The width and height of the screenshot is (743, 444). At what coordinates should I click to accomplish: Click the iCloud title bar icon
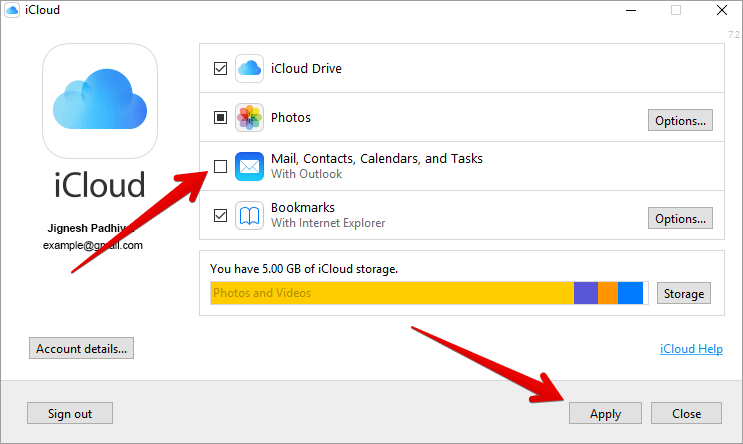point(12,10)
